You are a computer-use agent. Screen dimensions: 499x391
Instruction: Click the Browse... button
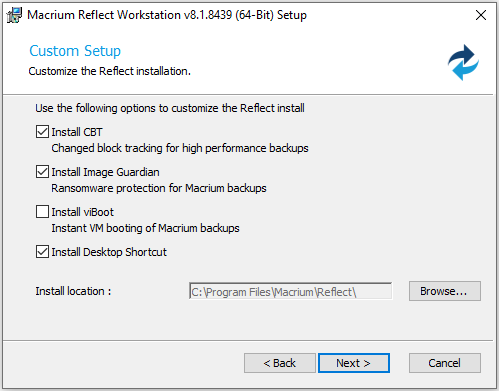pyautogui.click(x=445, y=291)
